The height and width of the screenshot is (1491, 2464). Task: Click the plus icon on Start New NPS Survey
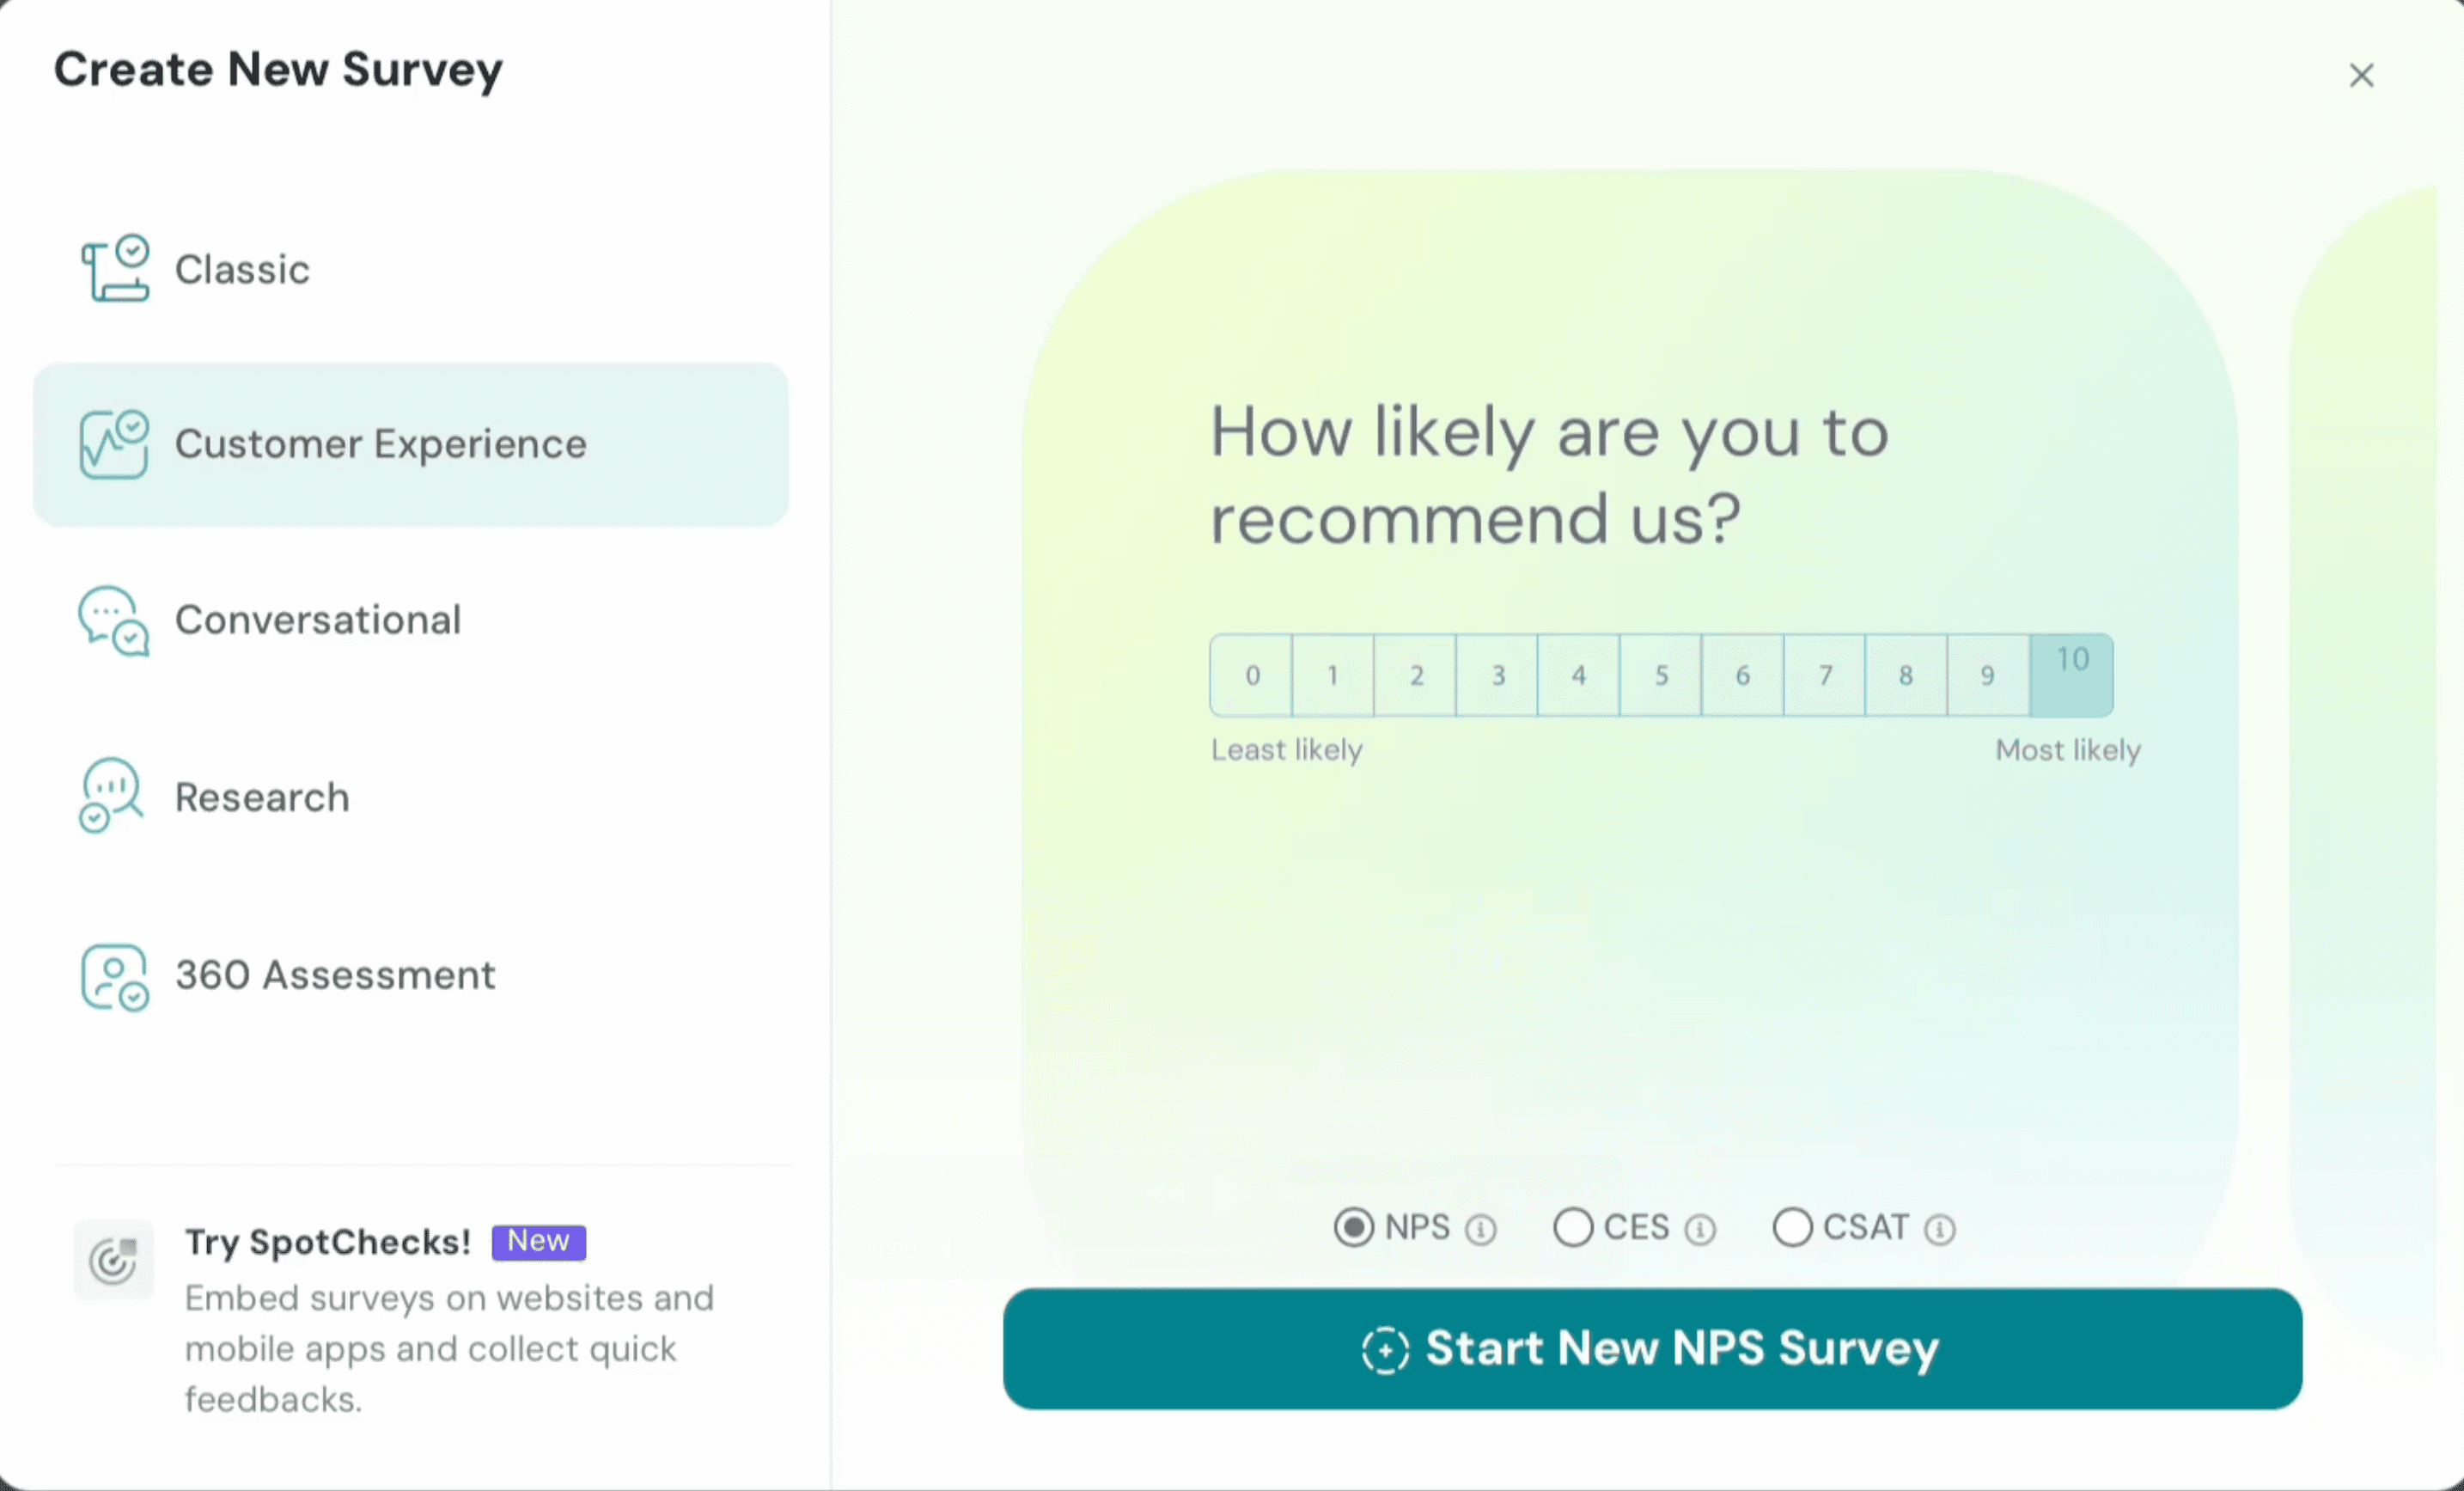coord(1385,1349)
